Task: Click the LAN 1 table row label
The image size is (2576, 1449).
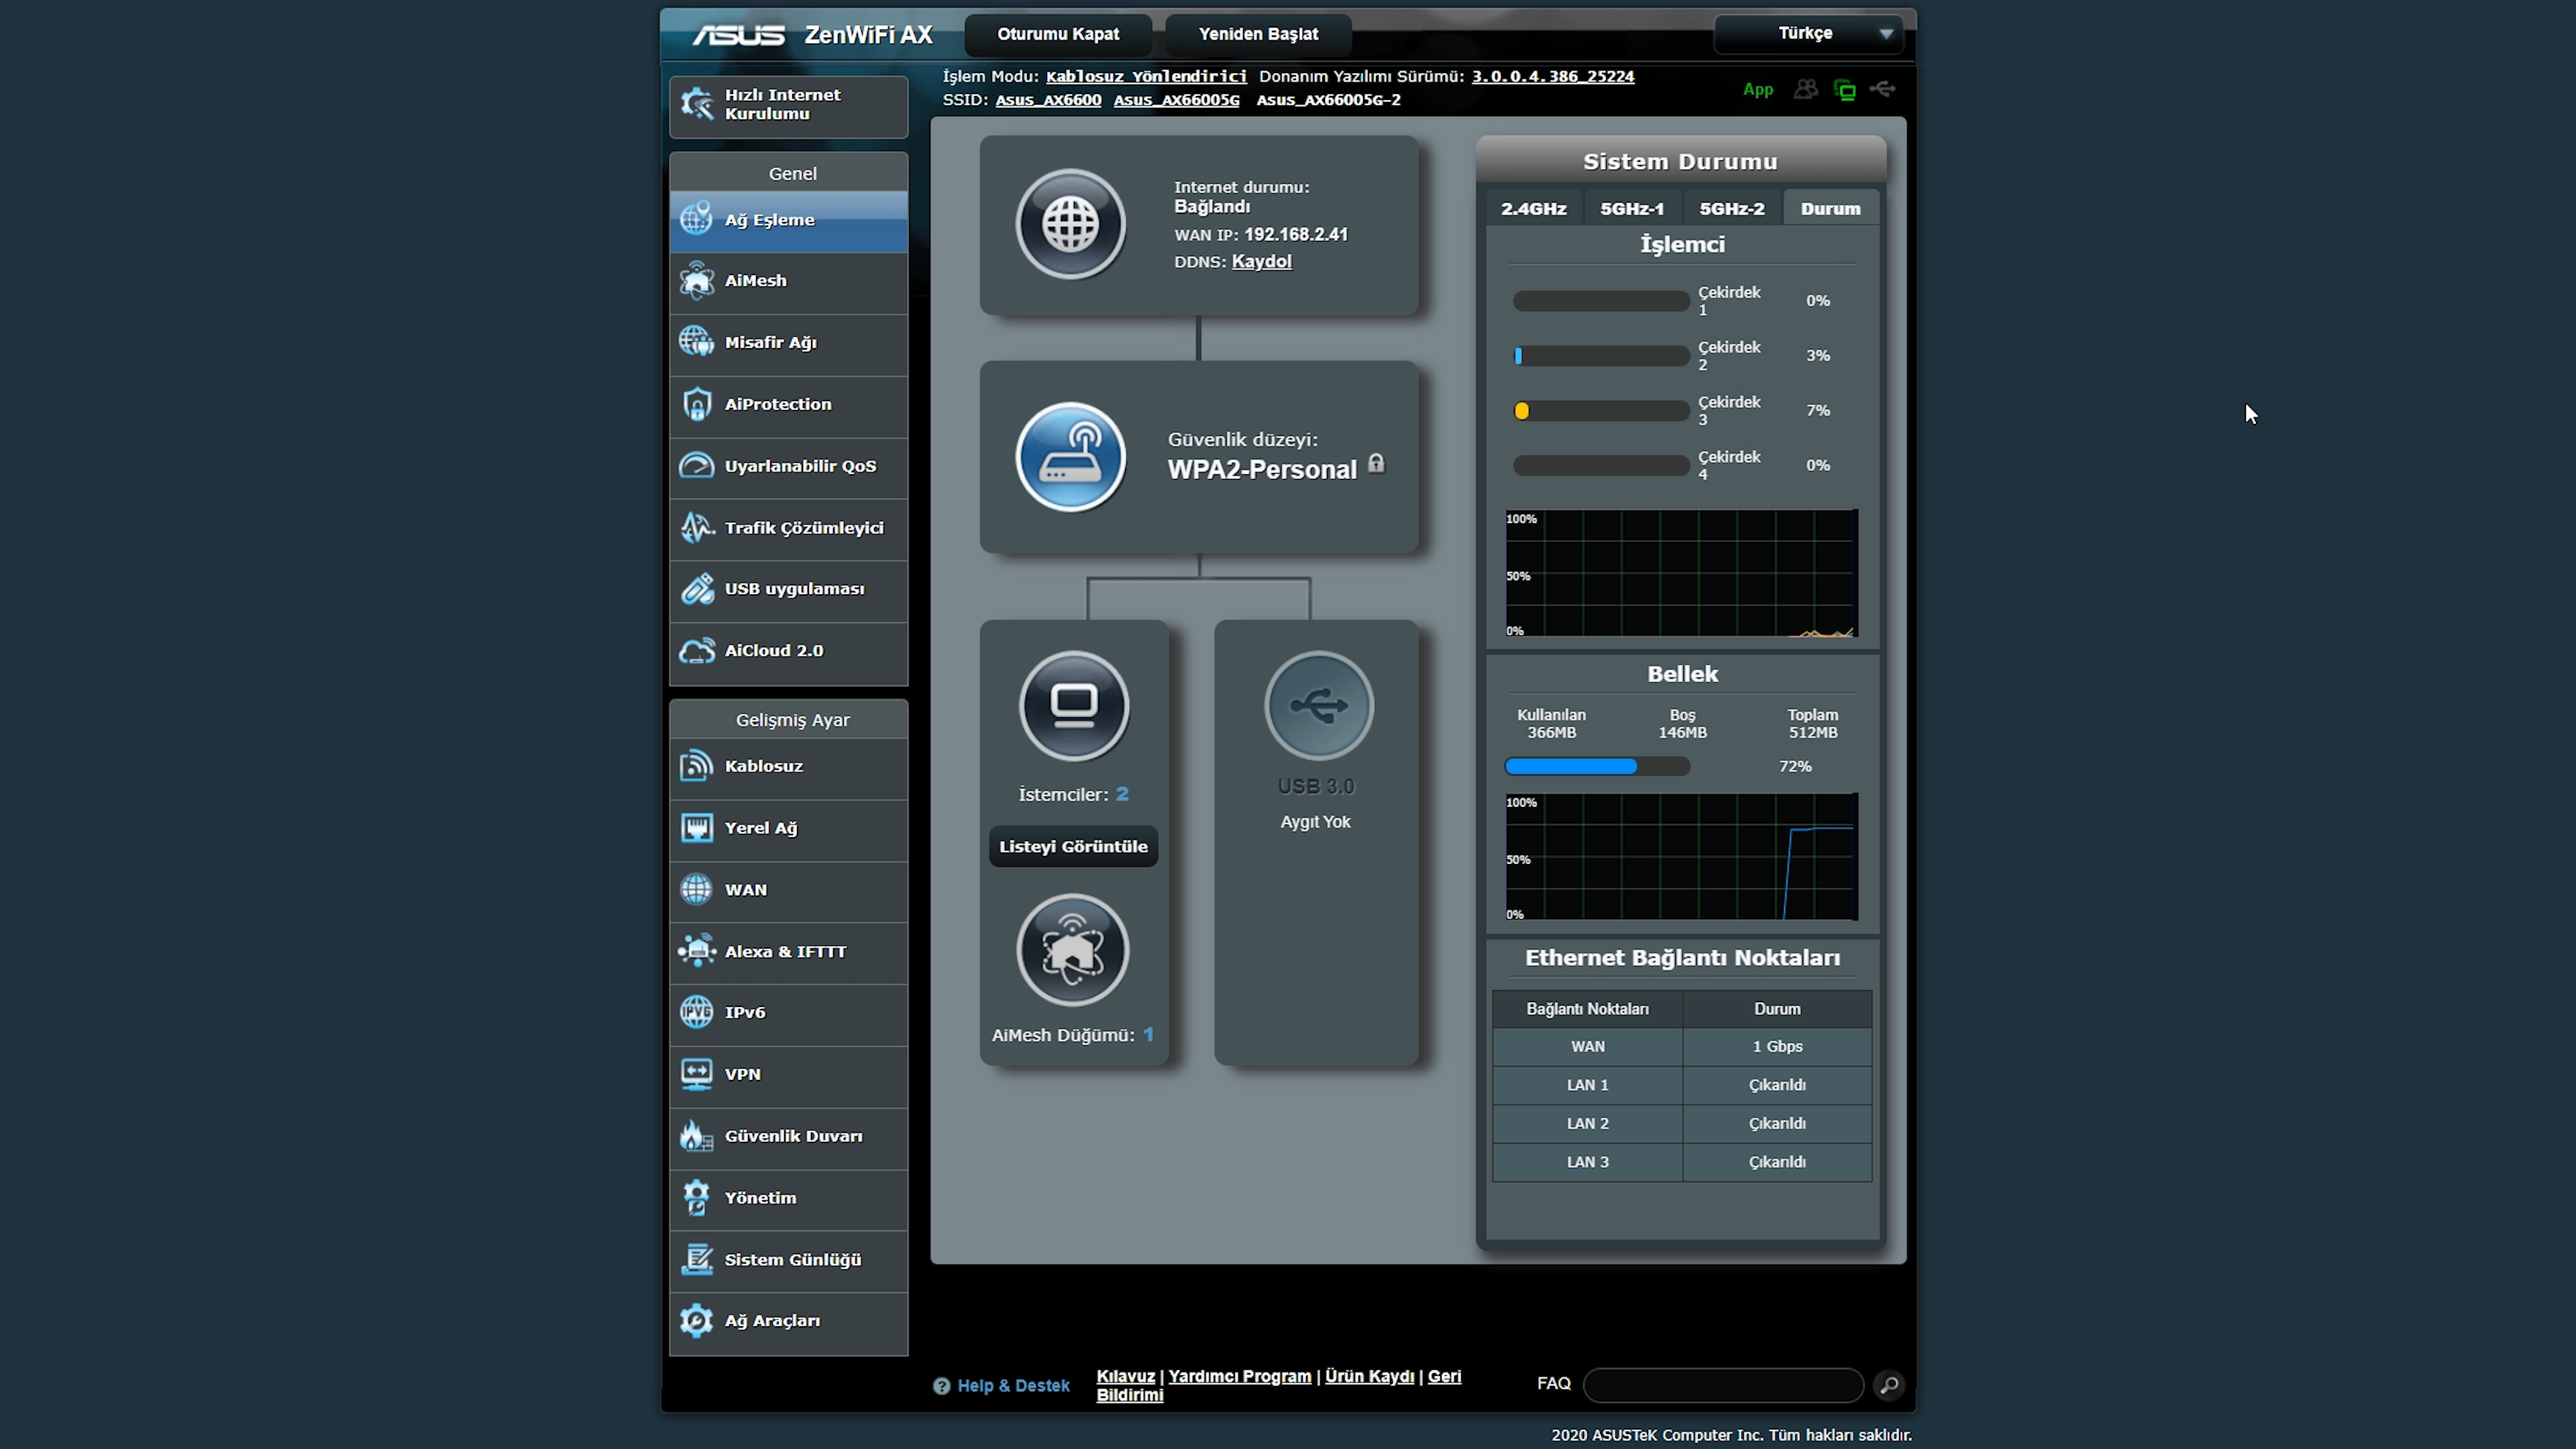Action: coord(1587,1086)
